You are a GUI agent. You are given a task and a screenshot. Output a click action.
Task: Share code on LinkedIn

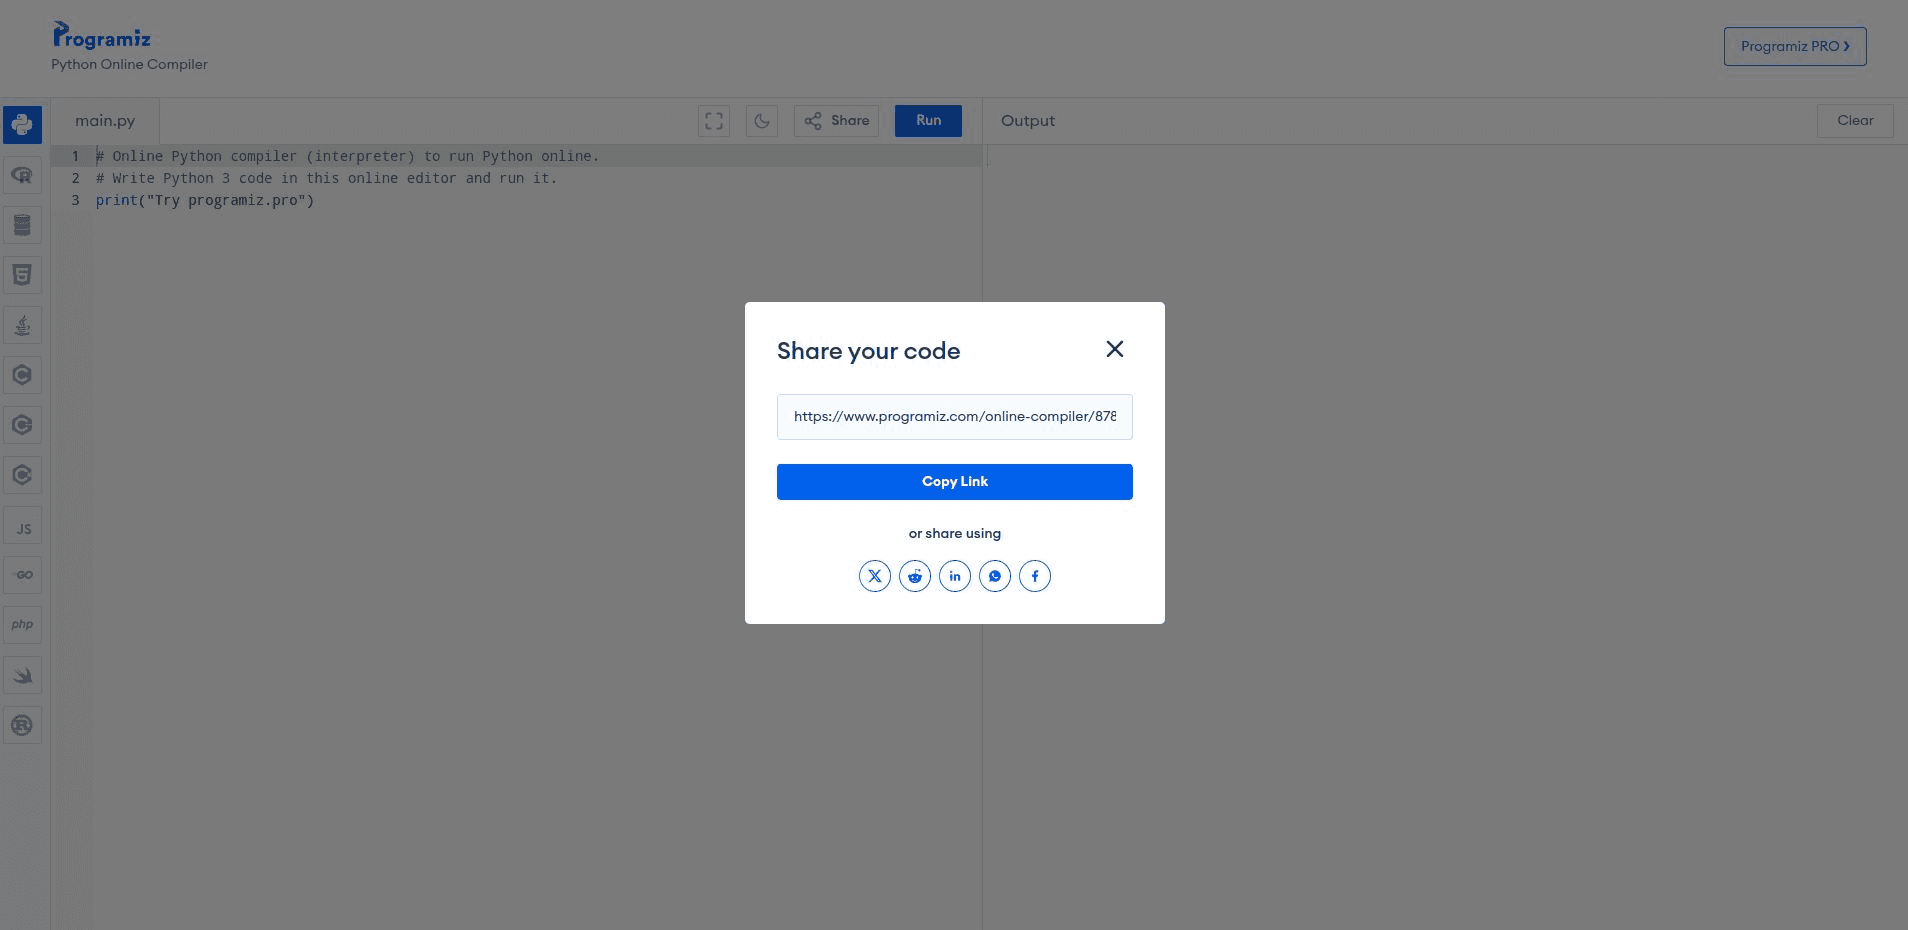tap(955, 576)
